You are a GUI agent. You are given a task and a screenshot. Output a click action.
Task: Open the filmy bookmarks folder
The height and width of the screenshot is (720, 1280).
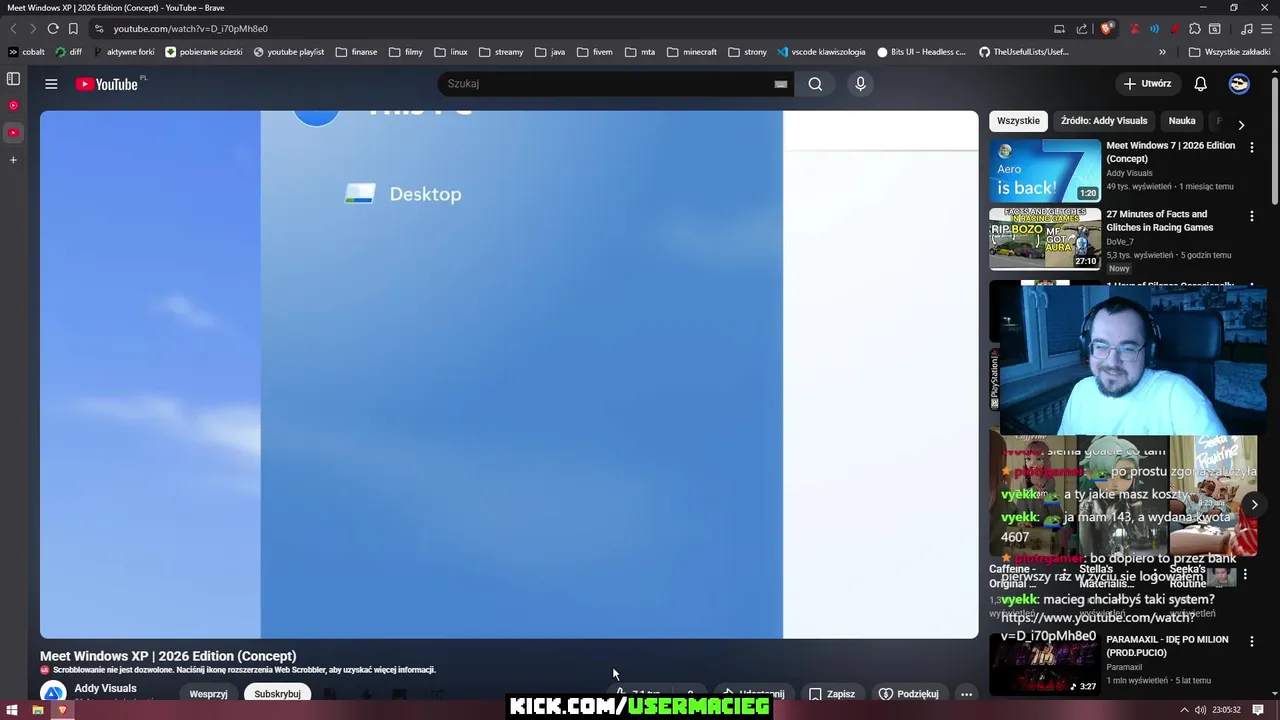click(406, 52)
